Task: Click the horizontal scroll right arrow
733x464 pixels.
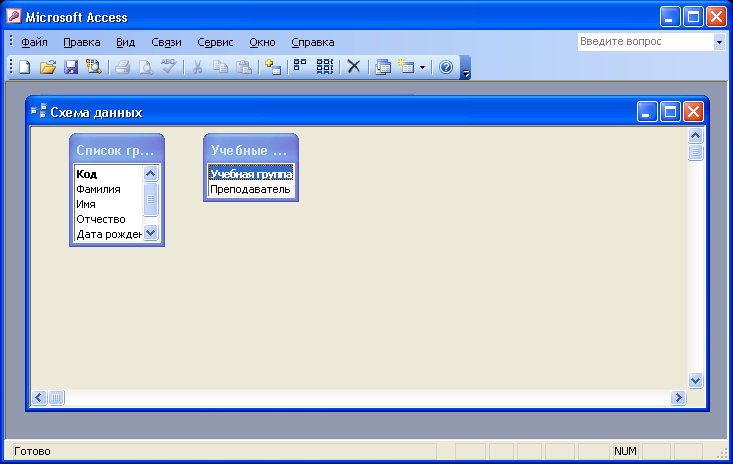Action: (x=678, y=398)
